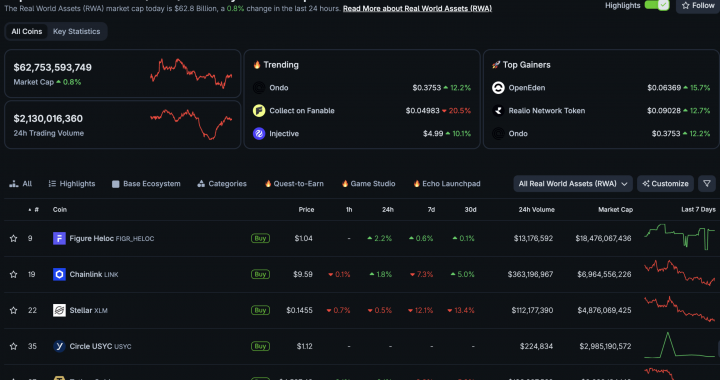Image resolution: width=720 pixels, height=380 pixels.
Task: Sort by the Market Cap column header
Action: click(615, 209)
